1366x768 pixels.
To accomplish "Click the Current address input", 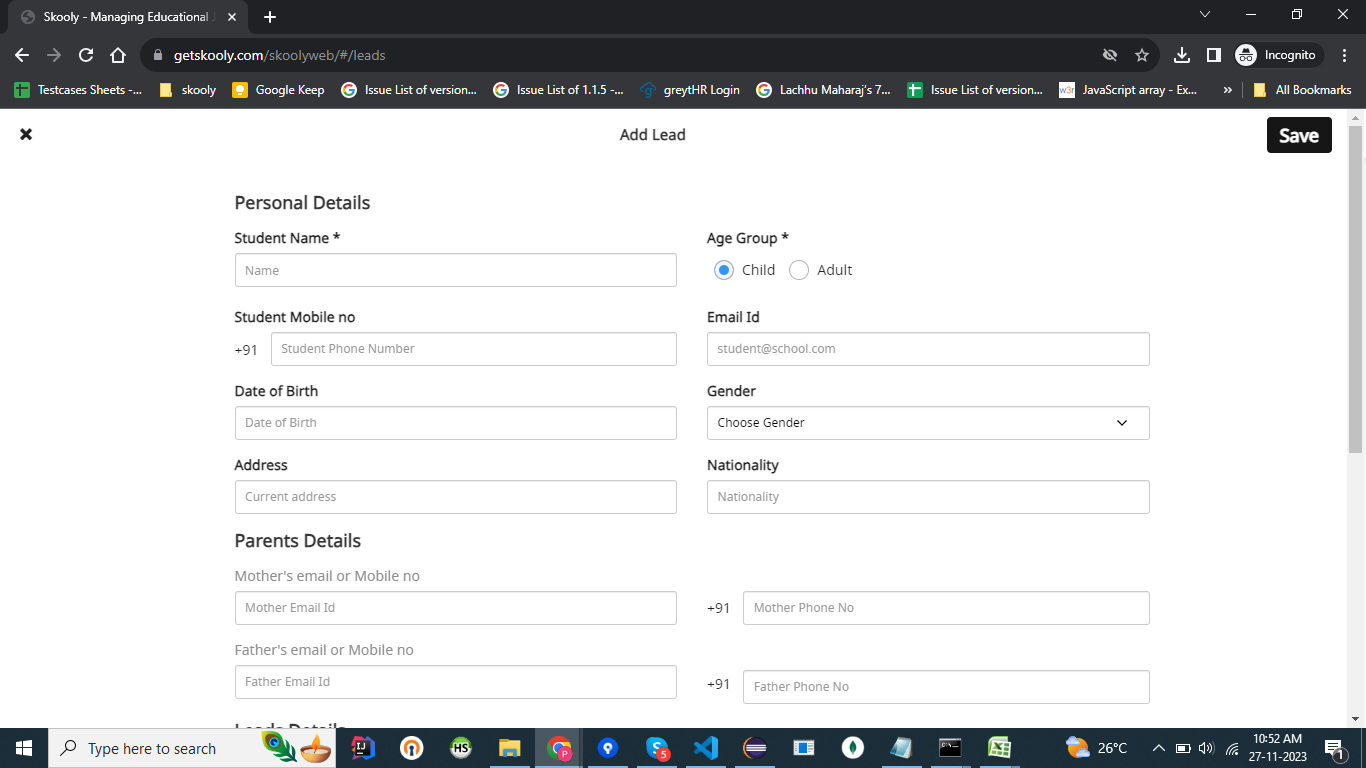I will (x=455, y=497).
